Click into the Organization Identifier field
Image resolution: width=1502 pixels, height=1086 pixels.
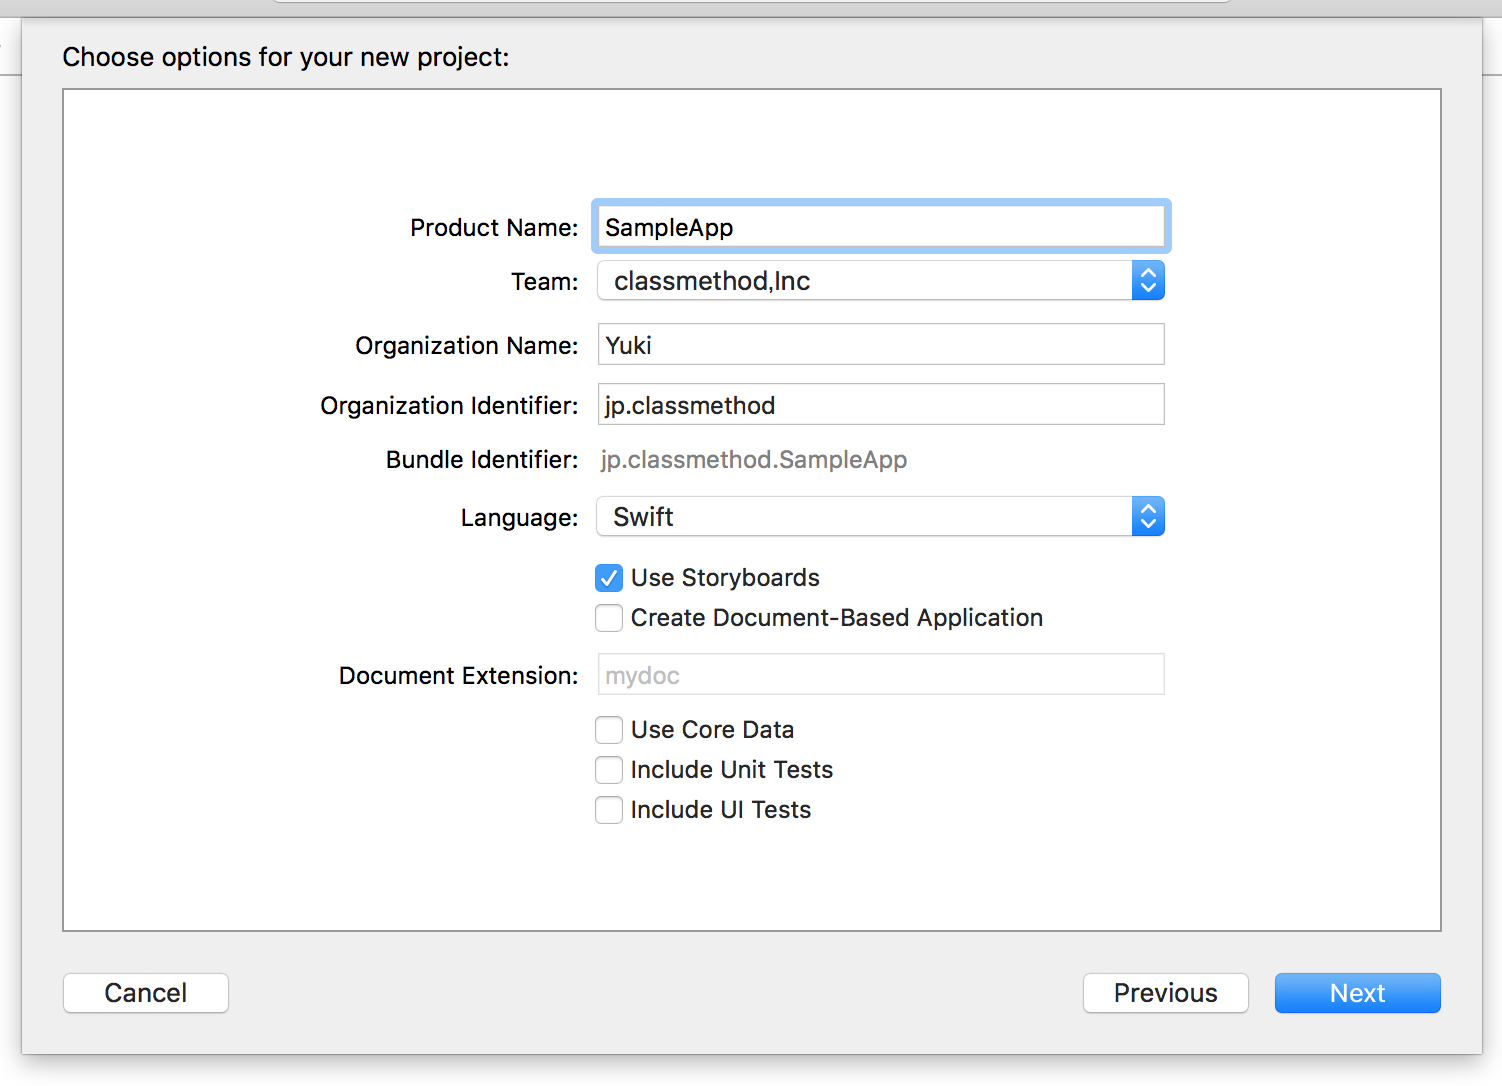pyautogui.click(x=880, y=405)
